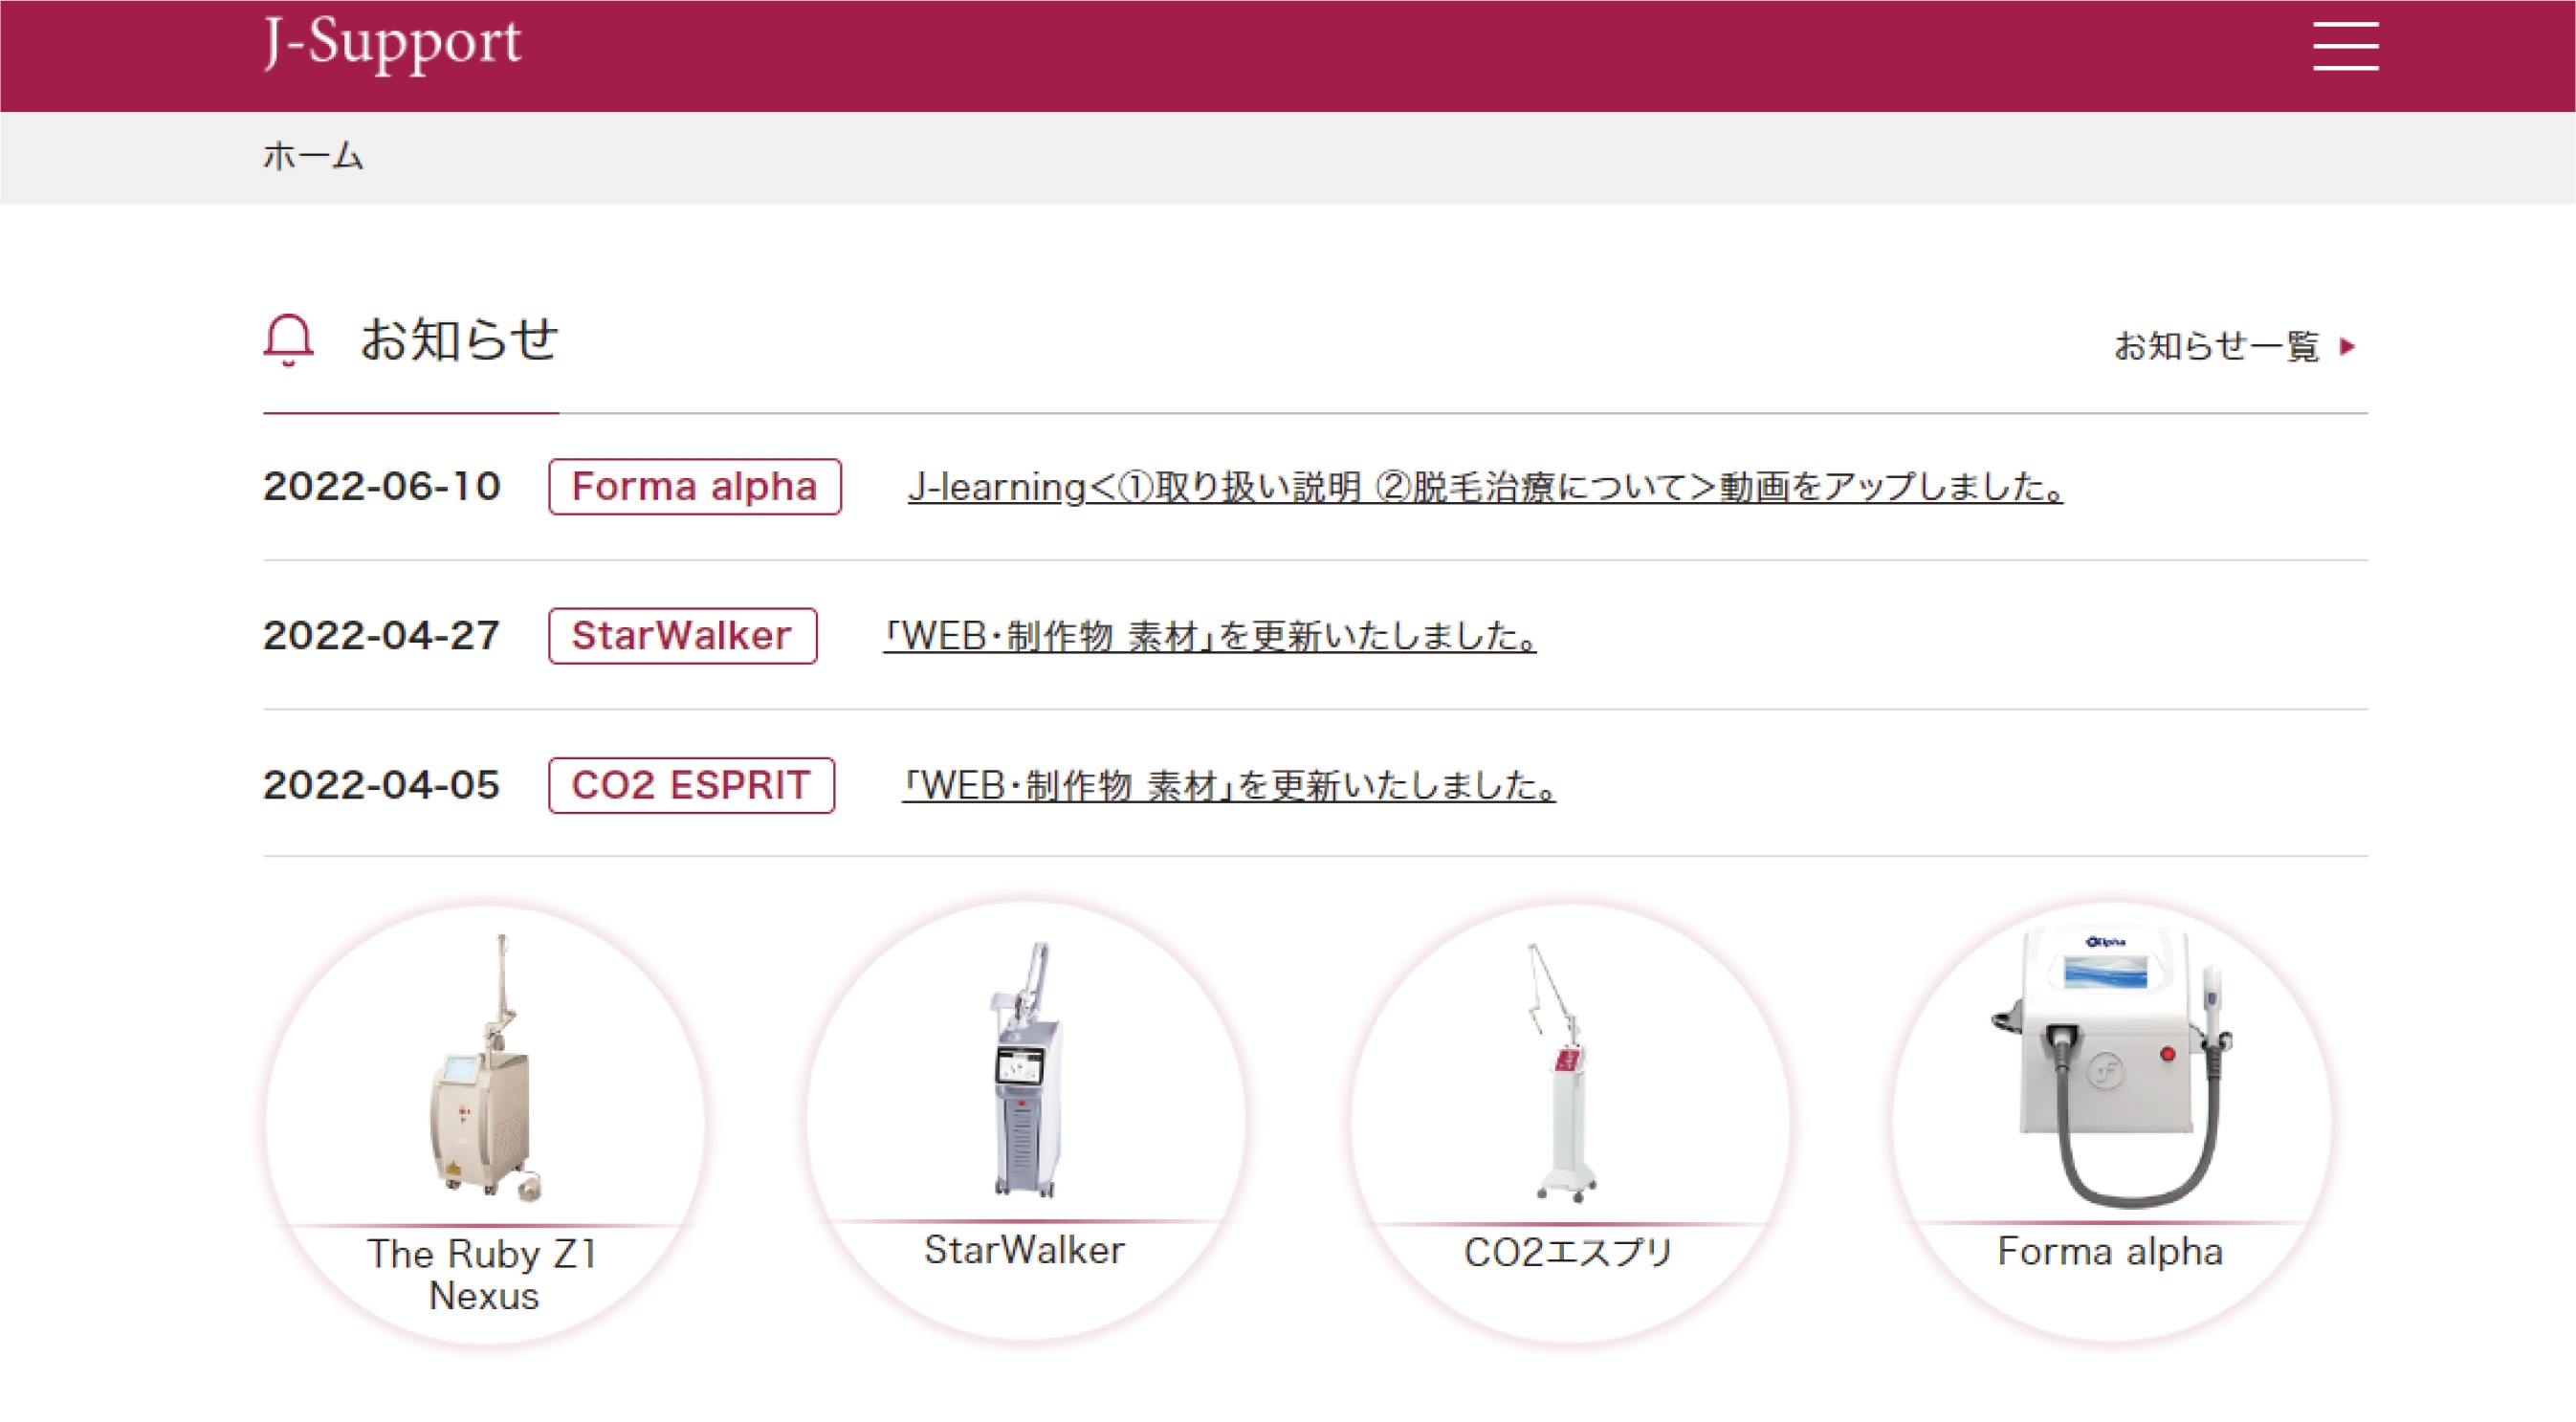Image resolution: width=2576 pixels, height=1422 pixels.
Task: Open The Ruby Z1 Nexus label
Action: (x=484, y=1274)
